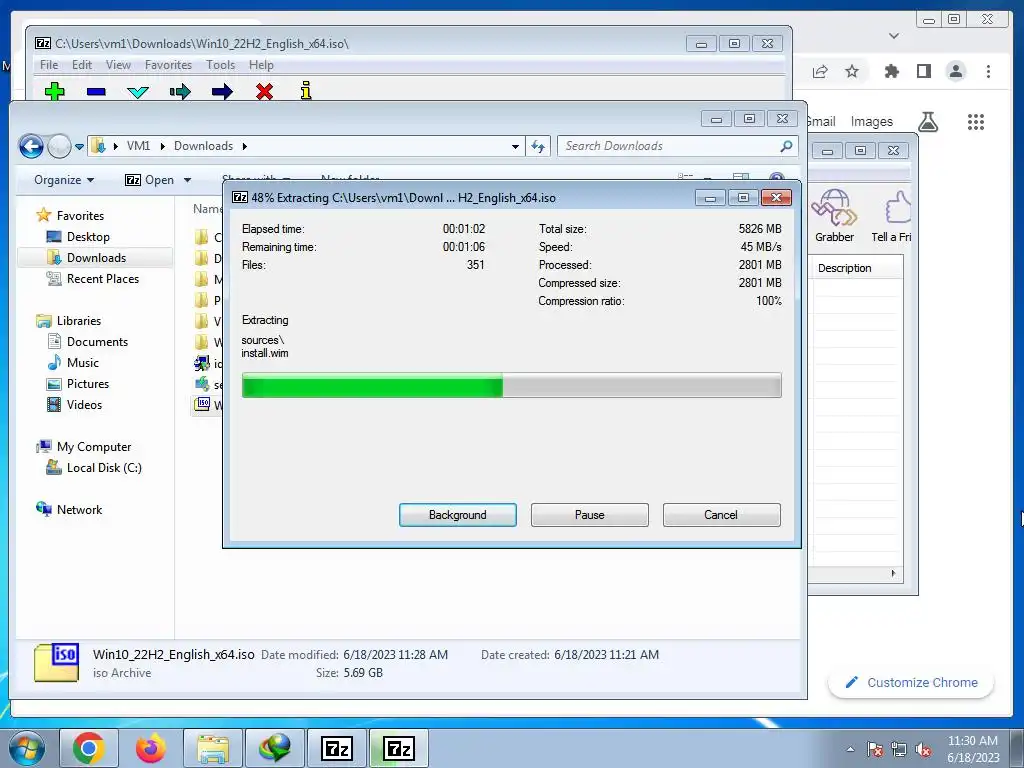Open Windows Start button
Viewport: 1024px width, 768px height.
27,748
